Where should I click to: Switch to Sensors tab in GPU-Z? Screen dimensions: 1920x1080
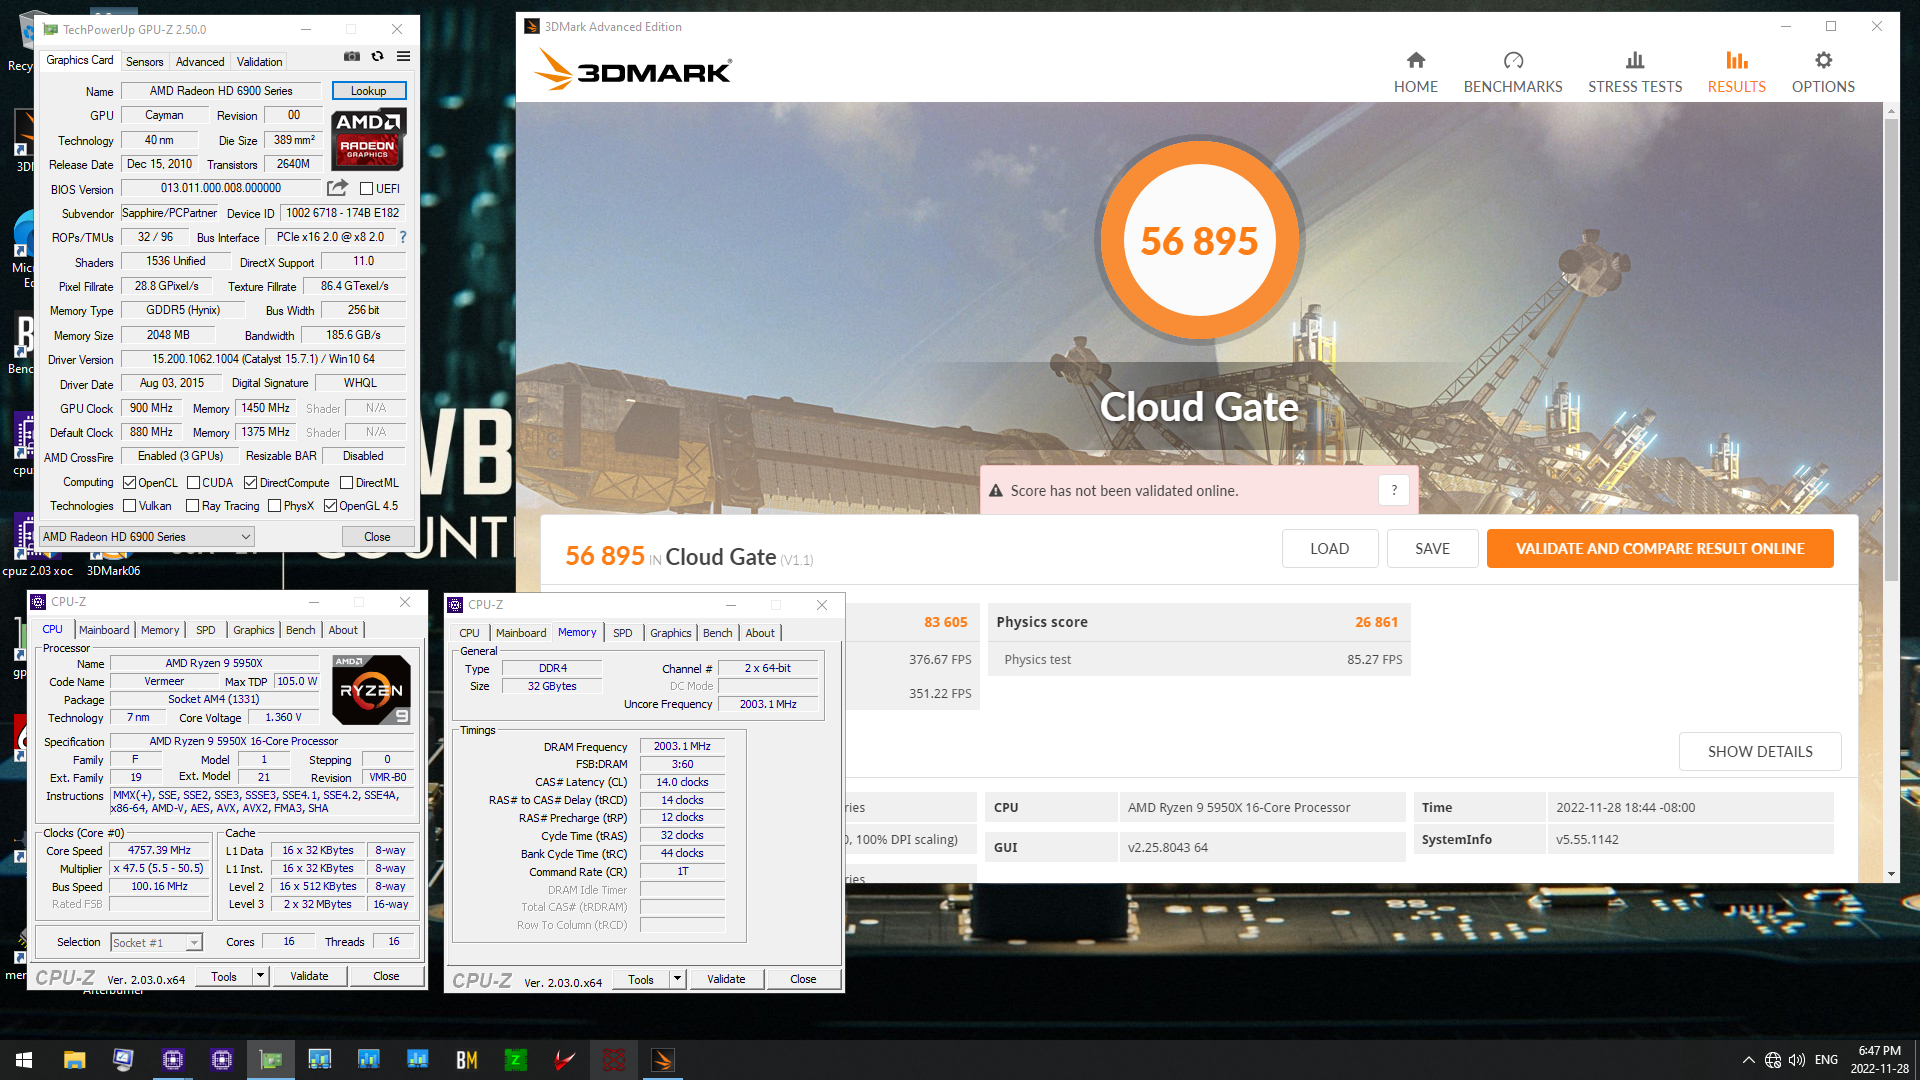pyautogui.click(x=144, y=62)
